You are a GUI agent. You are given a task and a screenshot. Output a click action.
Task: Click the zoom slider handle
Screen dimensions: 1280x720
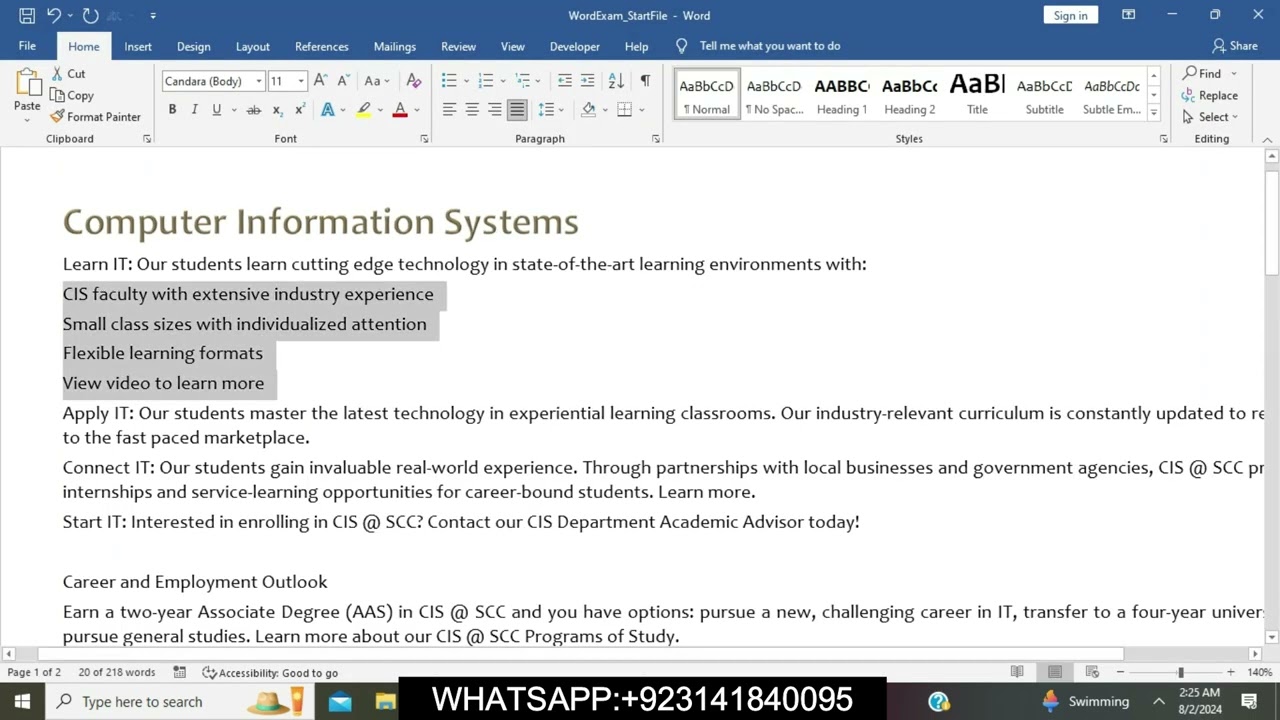pyautogui.click(x=1180, y=672)
